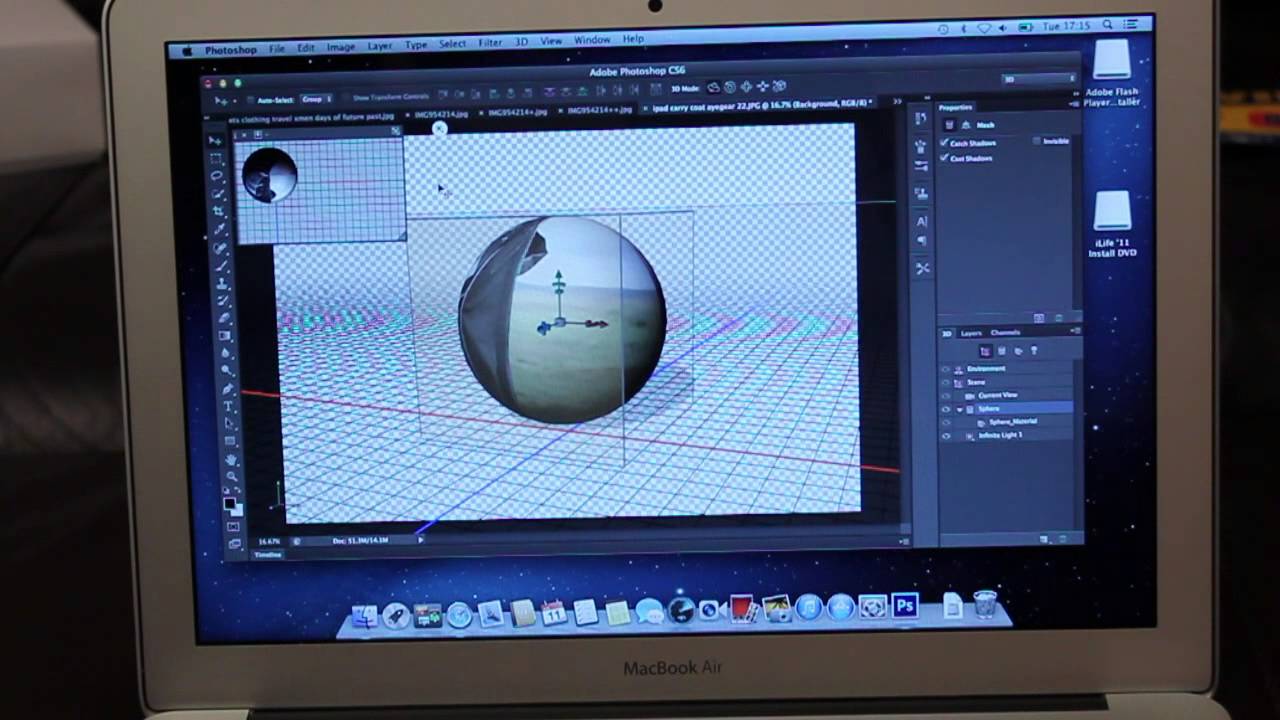Select the Move tool in the toolbar
The image size is (1280, 720).
click(215, 141)
